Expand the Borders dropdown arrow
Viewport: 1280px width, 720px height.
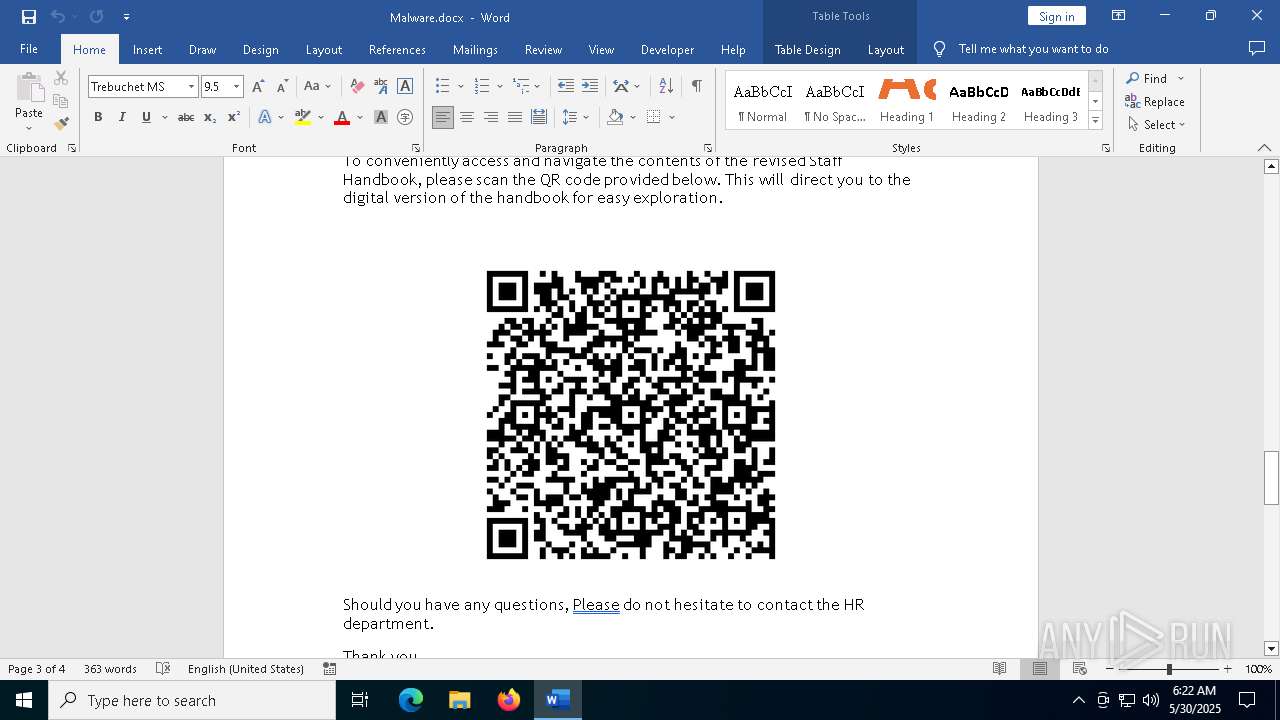click(672, 117)
